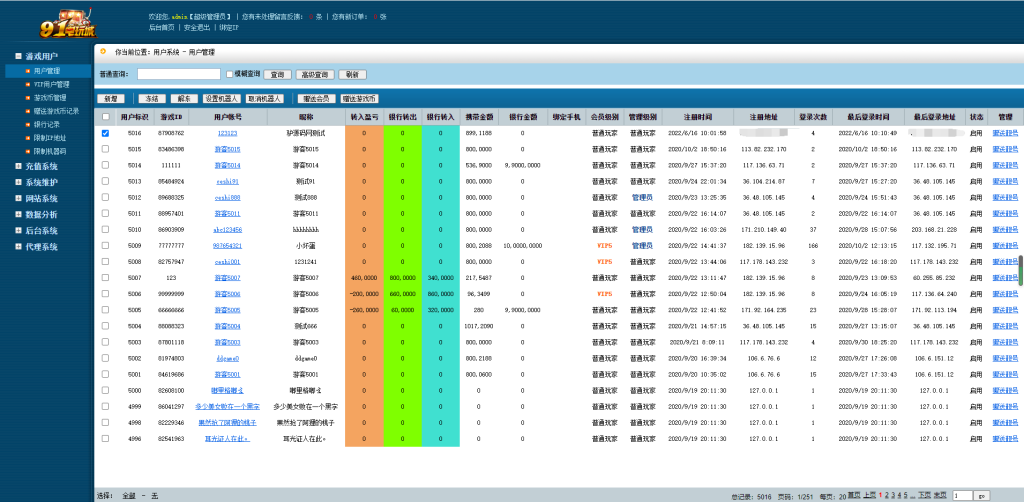Viewport: 1024px width, 502px height.
Task: Enable the 模糊查询 fuzzy search checkbox
Action: coord(229,74)
